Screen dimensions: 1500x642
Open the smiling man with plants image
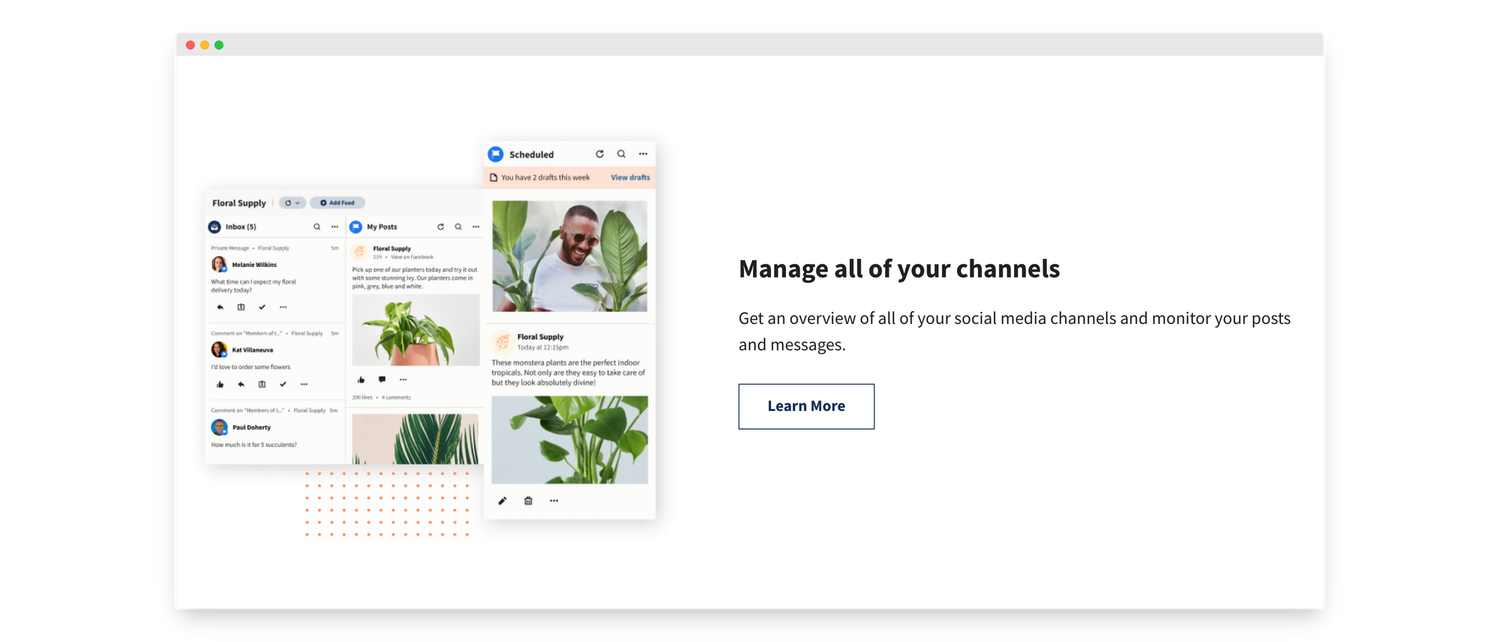[x=569, y=256]
